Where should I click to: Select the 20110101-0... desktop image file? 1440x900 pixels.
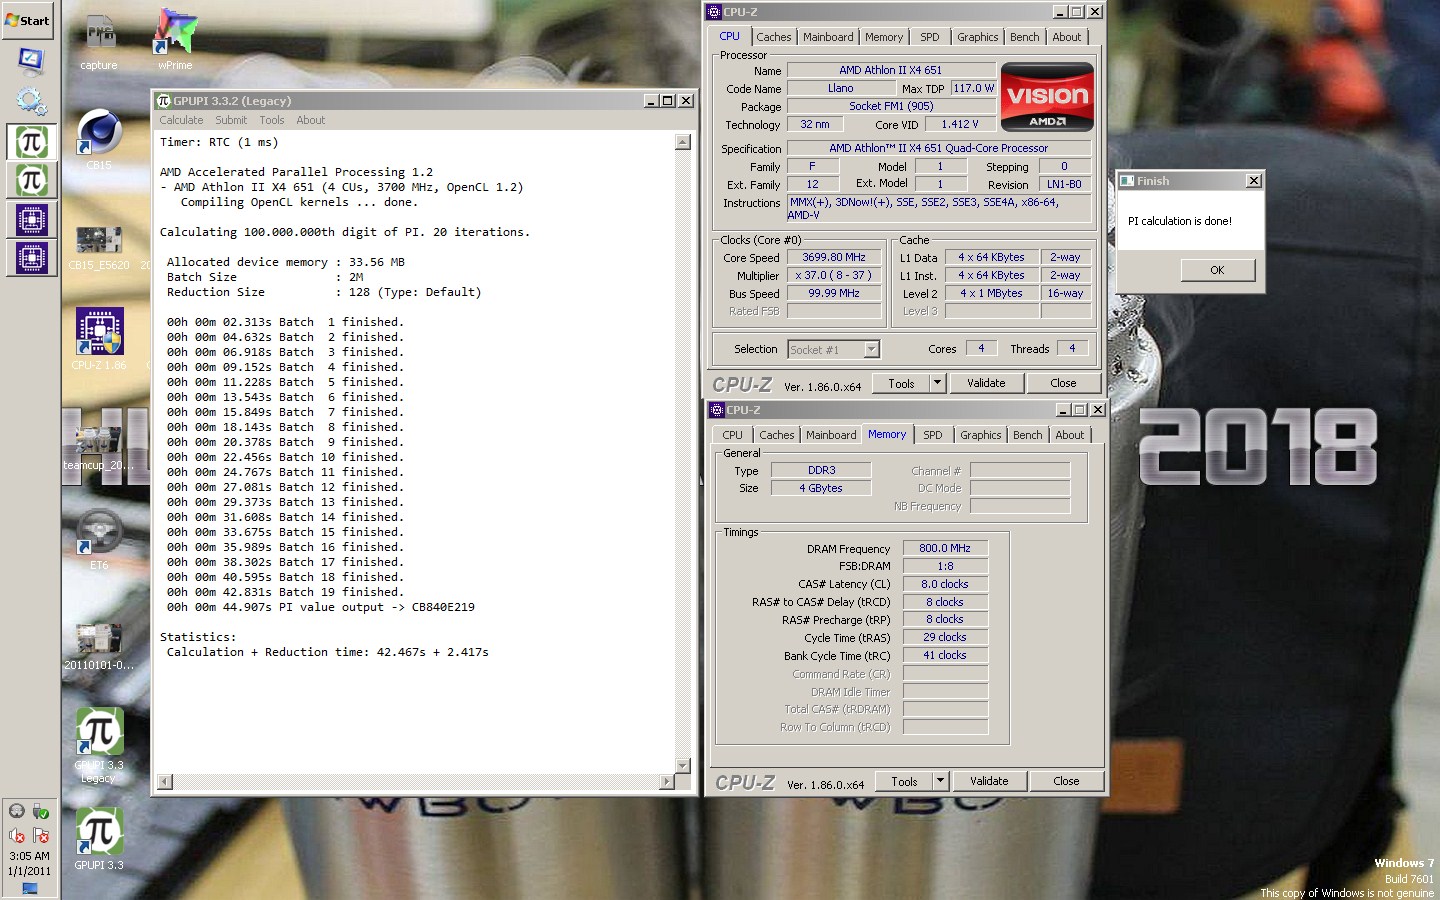[99, 646]
